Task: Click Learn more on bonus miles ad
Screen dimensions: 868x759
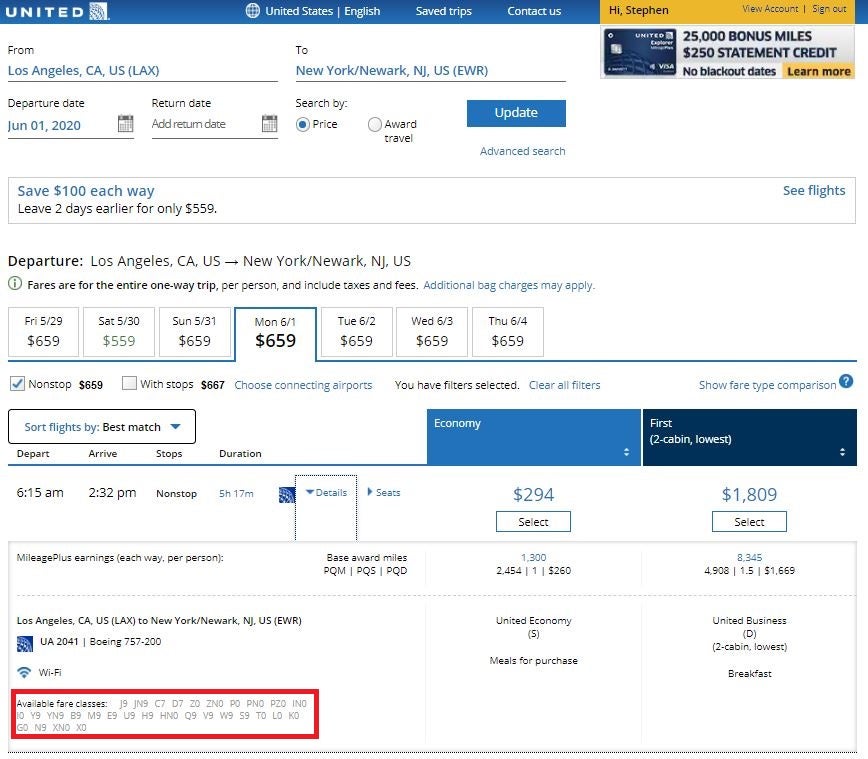Action: click(818, 71)
